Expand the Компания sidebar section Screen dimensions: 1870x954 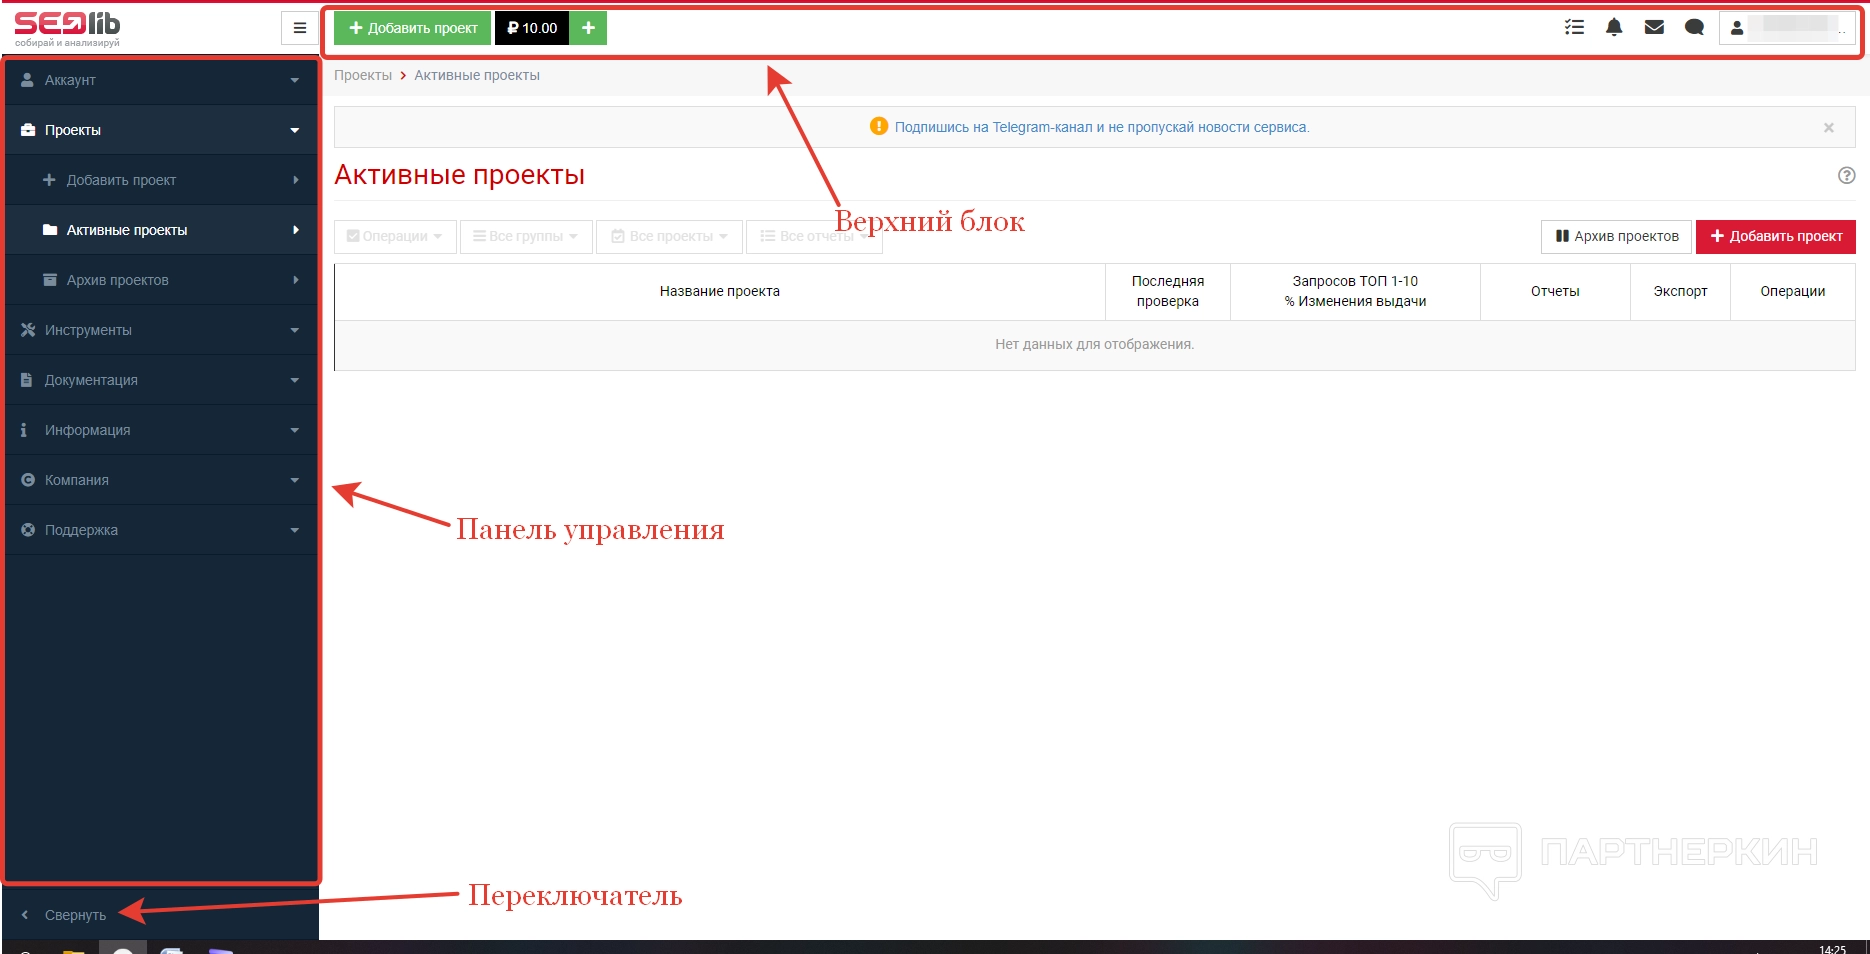[x=161, y=480]
